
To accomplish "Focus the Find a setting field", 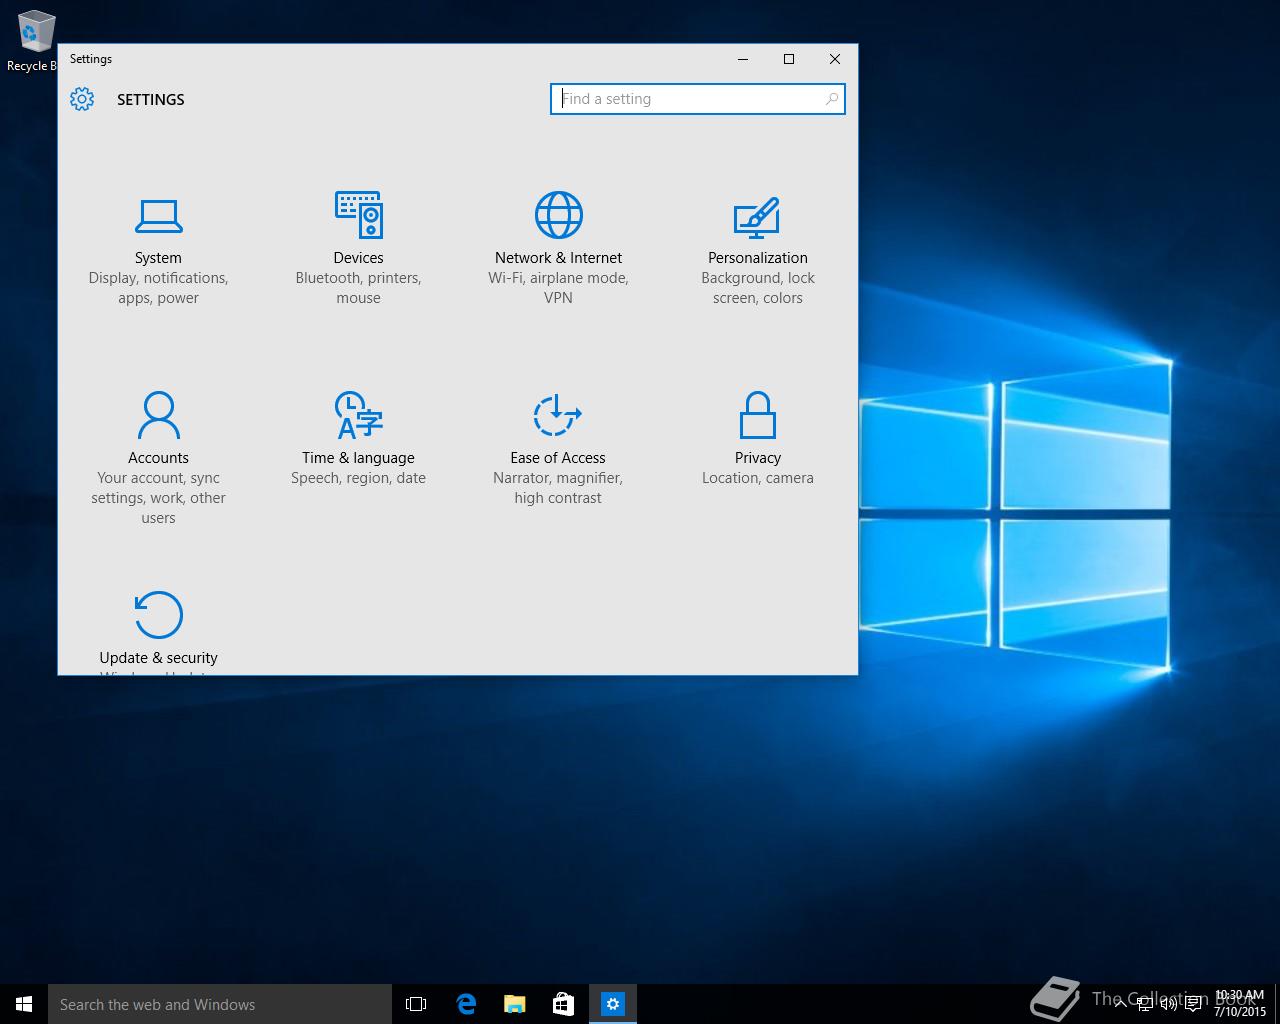I will [x=697, y=99].
